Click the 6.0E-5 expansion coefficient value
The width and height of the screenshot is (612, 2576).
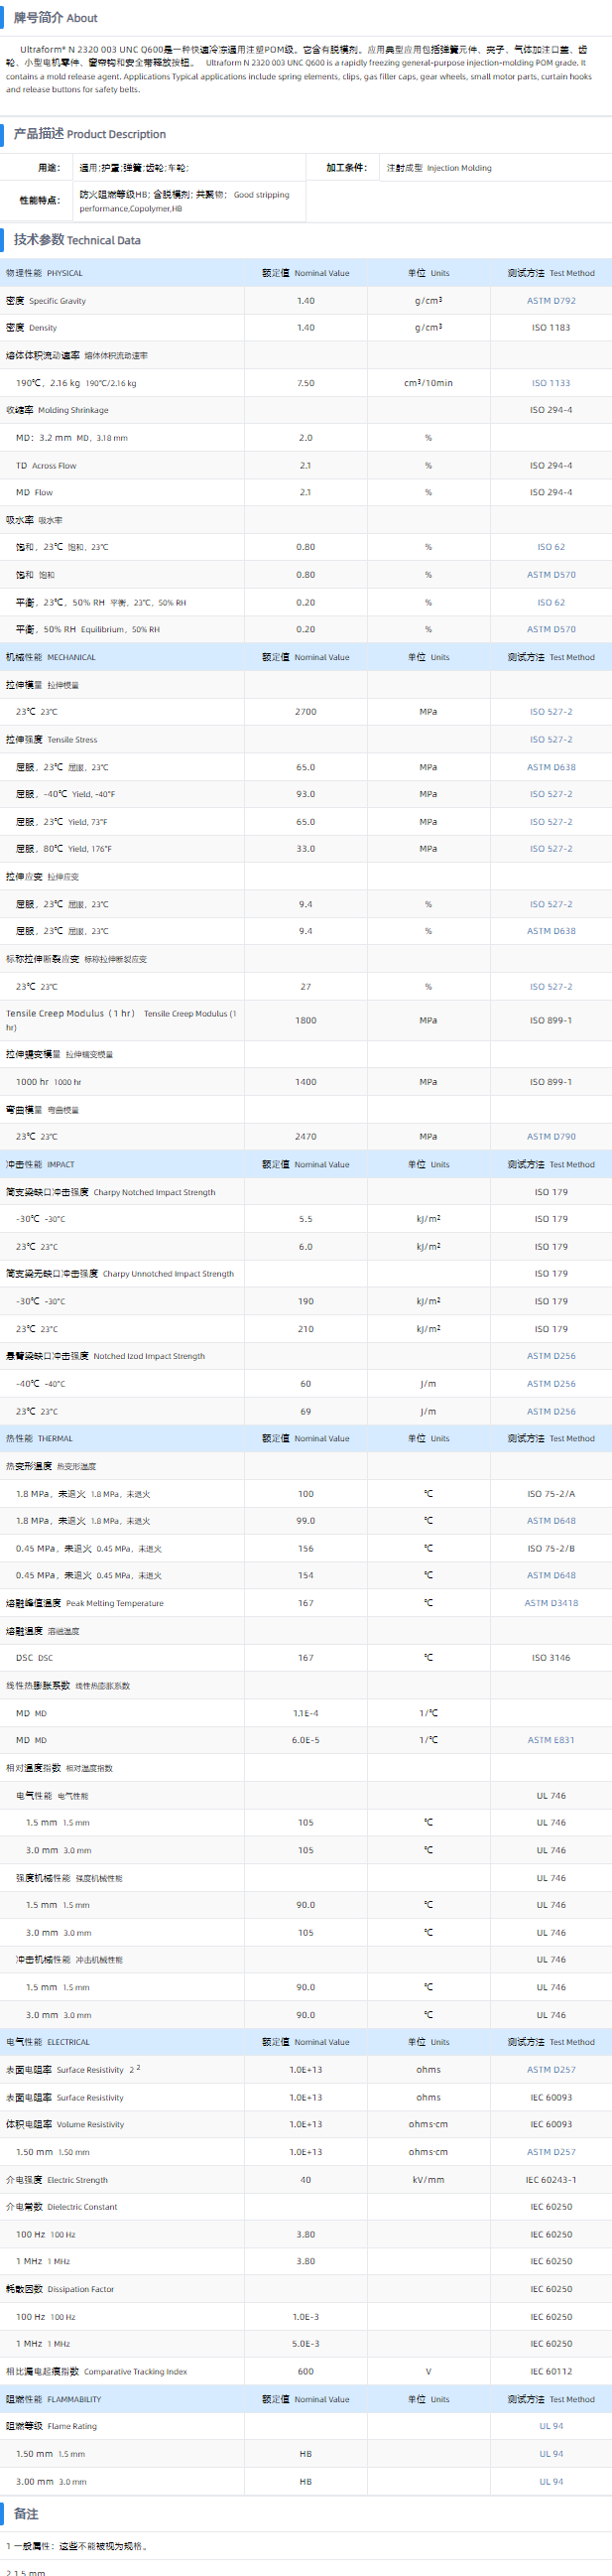[306, 1740]
